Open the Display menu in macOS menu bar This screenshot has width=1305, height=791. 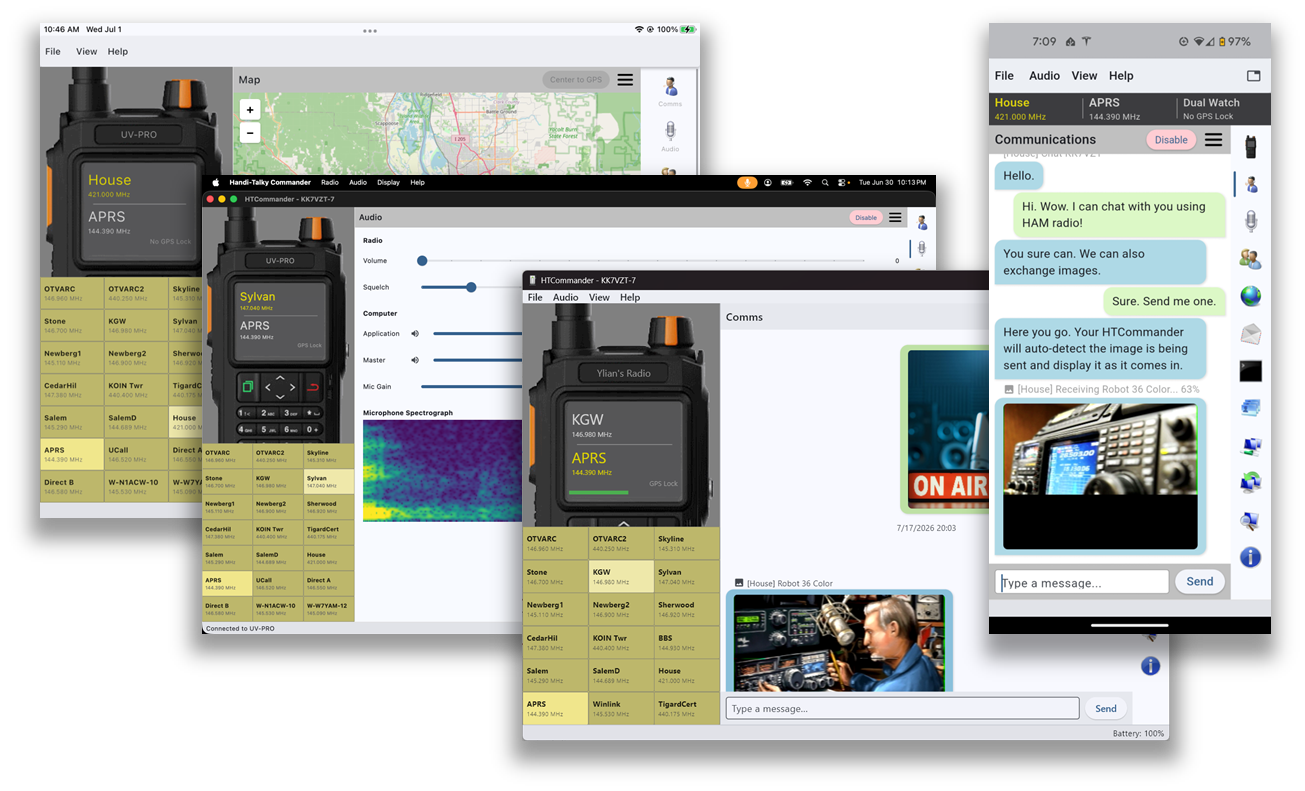click(x=388, y=183)
